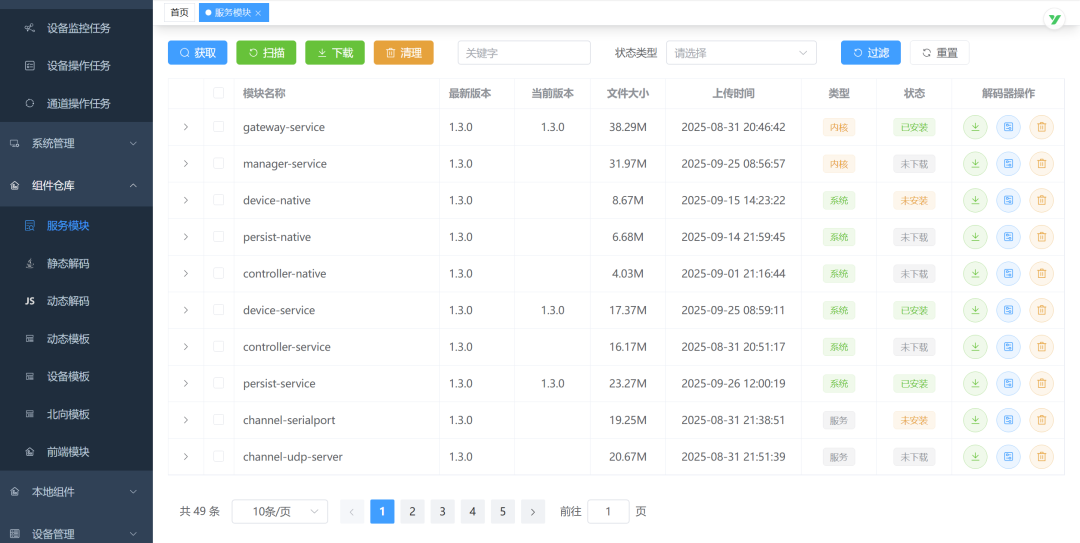Open the 10条/页 page size dropdown

pyautogui.click(x=279, y=511)
